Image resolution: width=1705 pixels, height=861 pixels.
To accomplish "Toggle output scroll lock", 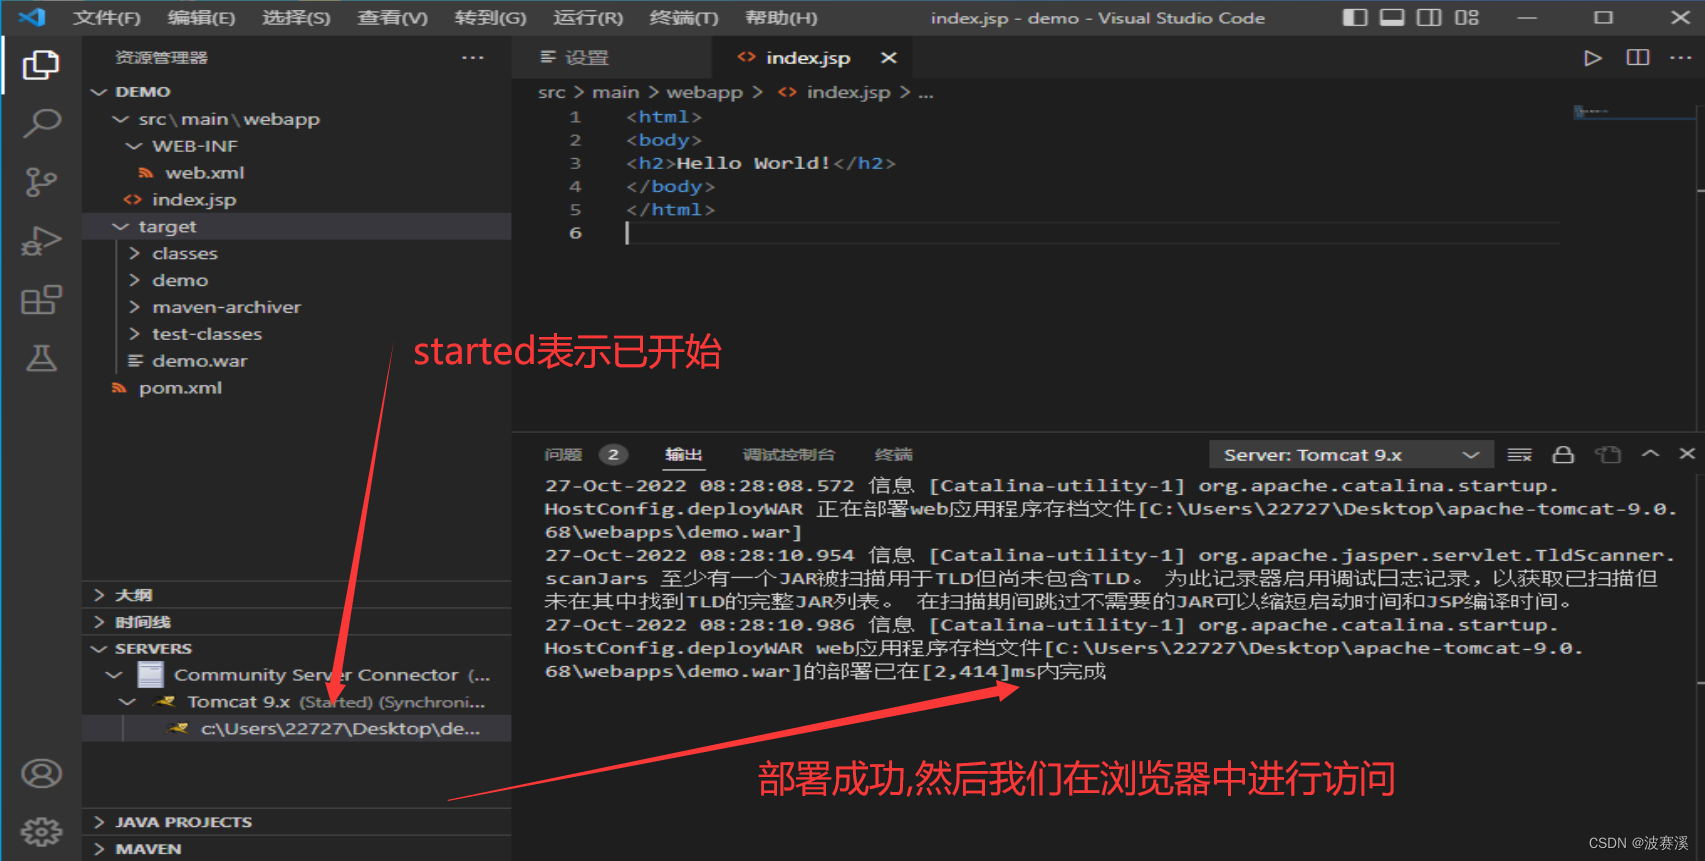I will click(x=1563, y=455).
